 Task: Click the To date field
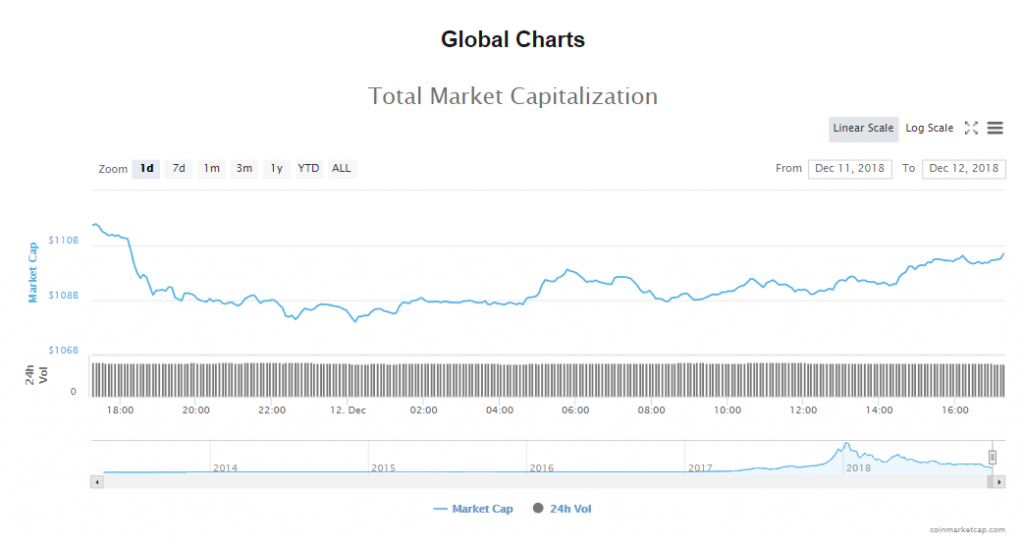pos(964,168)
